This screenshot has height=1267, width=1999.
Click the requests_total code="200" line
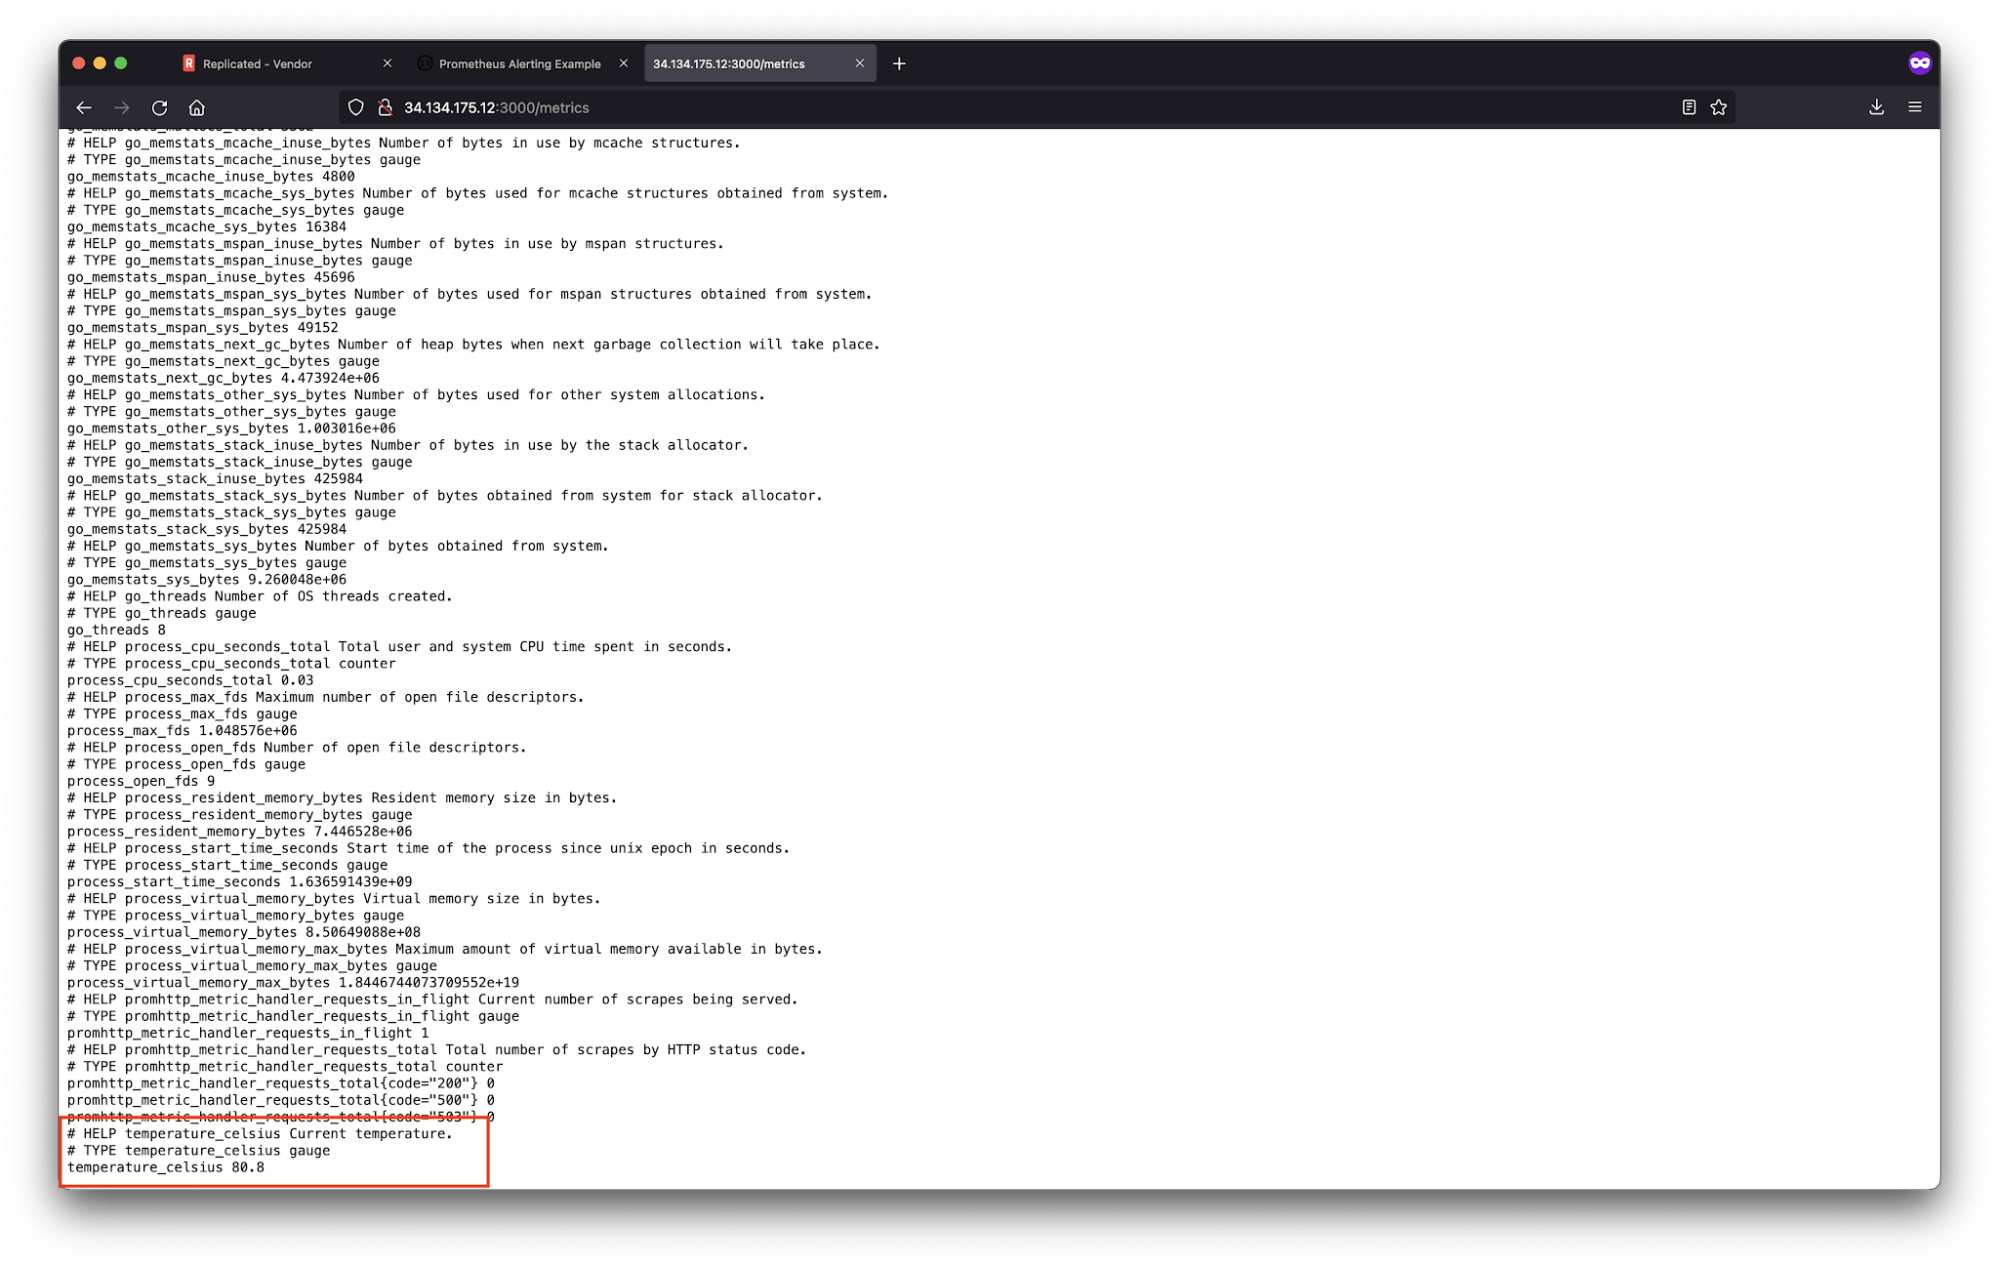[x=281, y=1083]
